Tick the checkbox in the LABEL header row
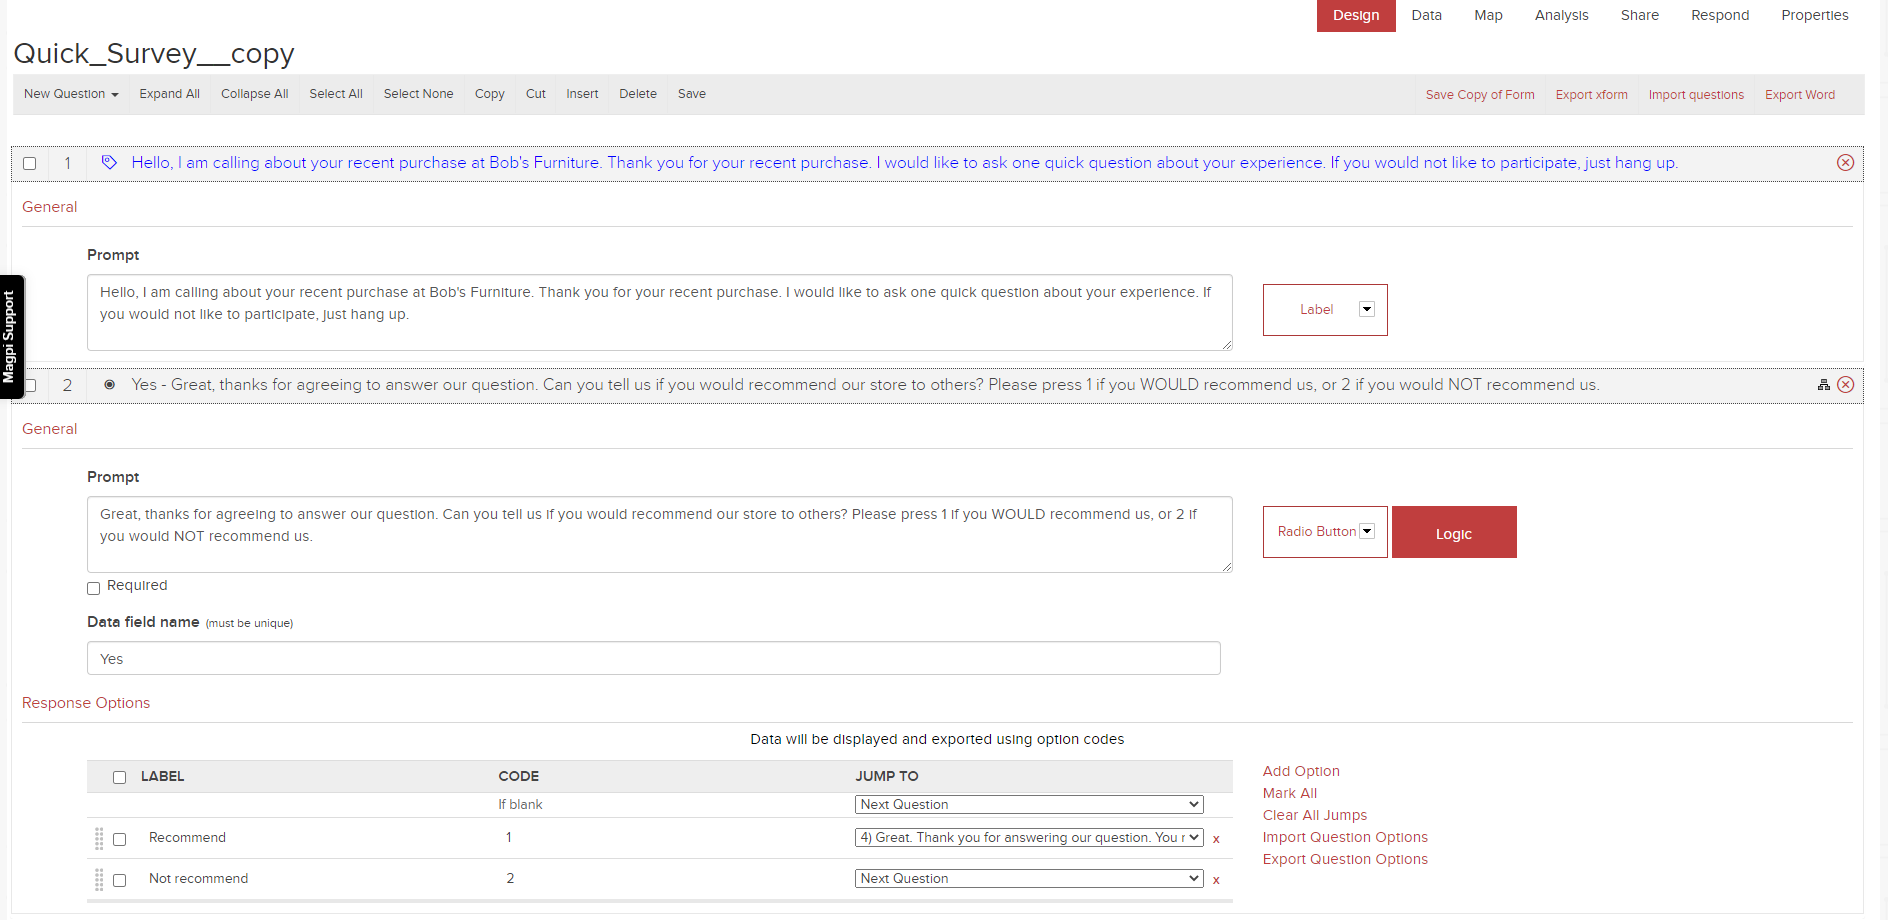This screenshot has height=920, width=1888. (120, 777)
